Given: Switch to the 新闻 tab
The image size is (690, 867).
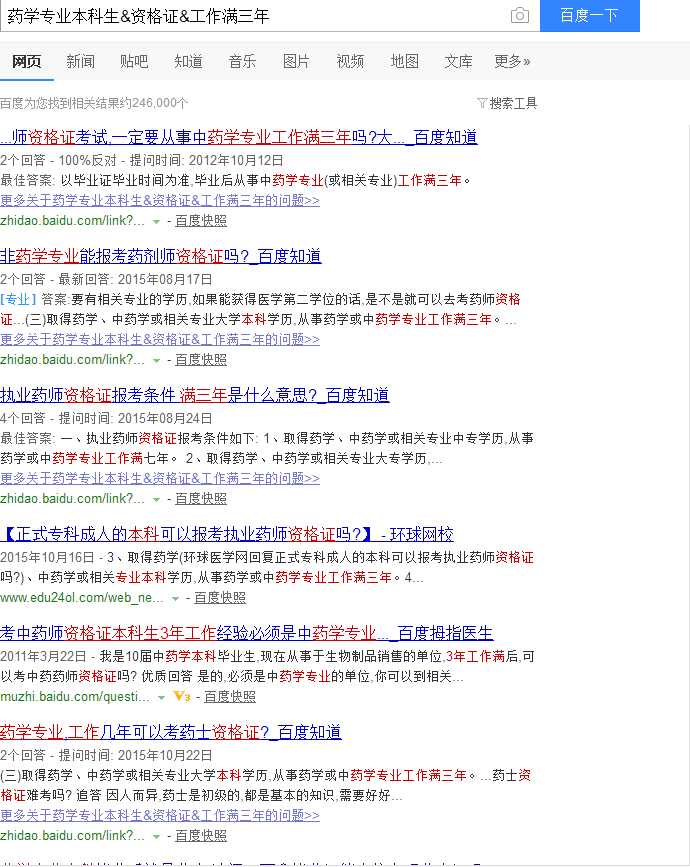Looking at the screenshot, I should point(81,61).
